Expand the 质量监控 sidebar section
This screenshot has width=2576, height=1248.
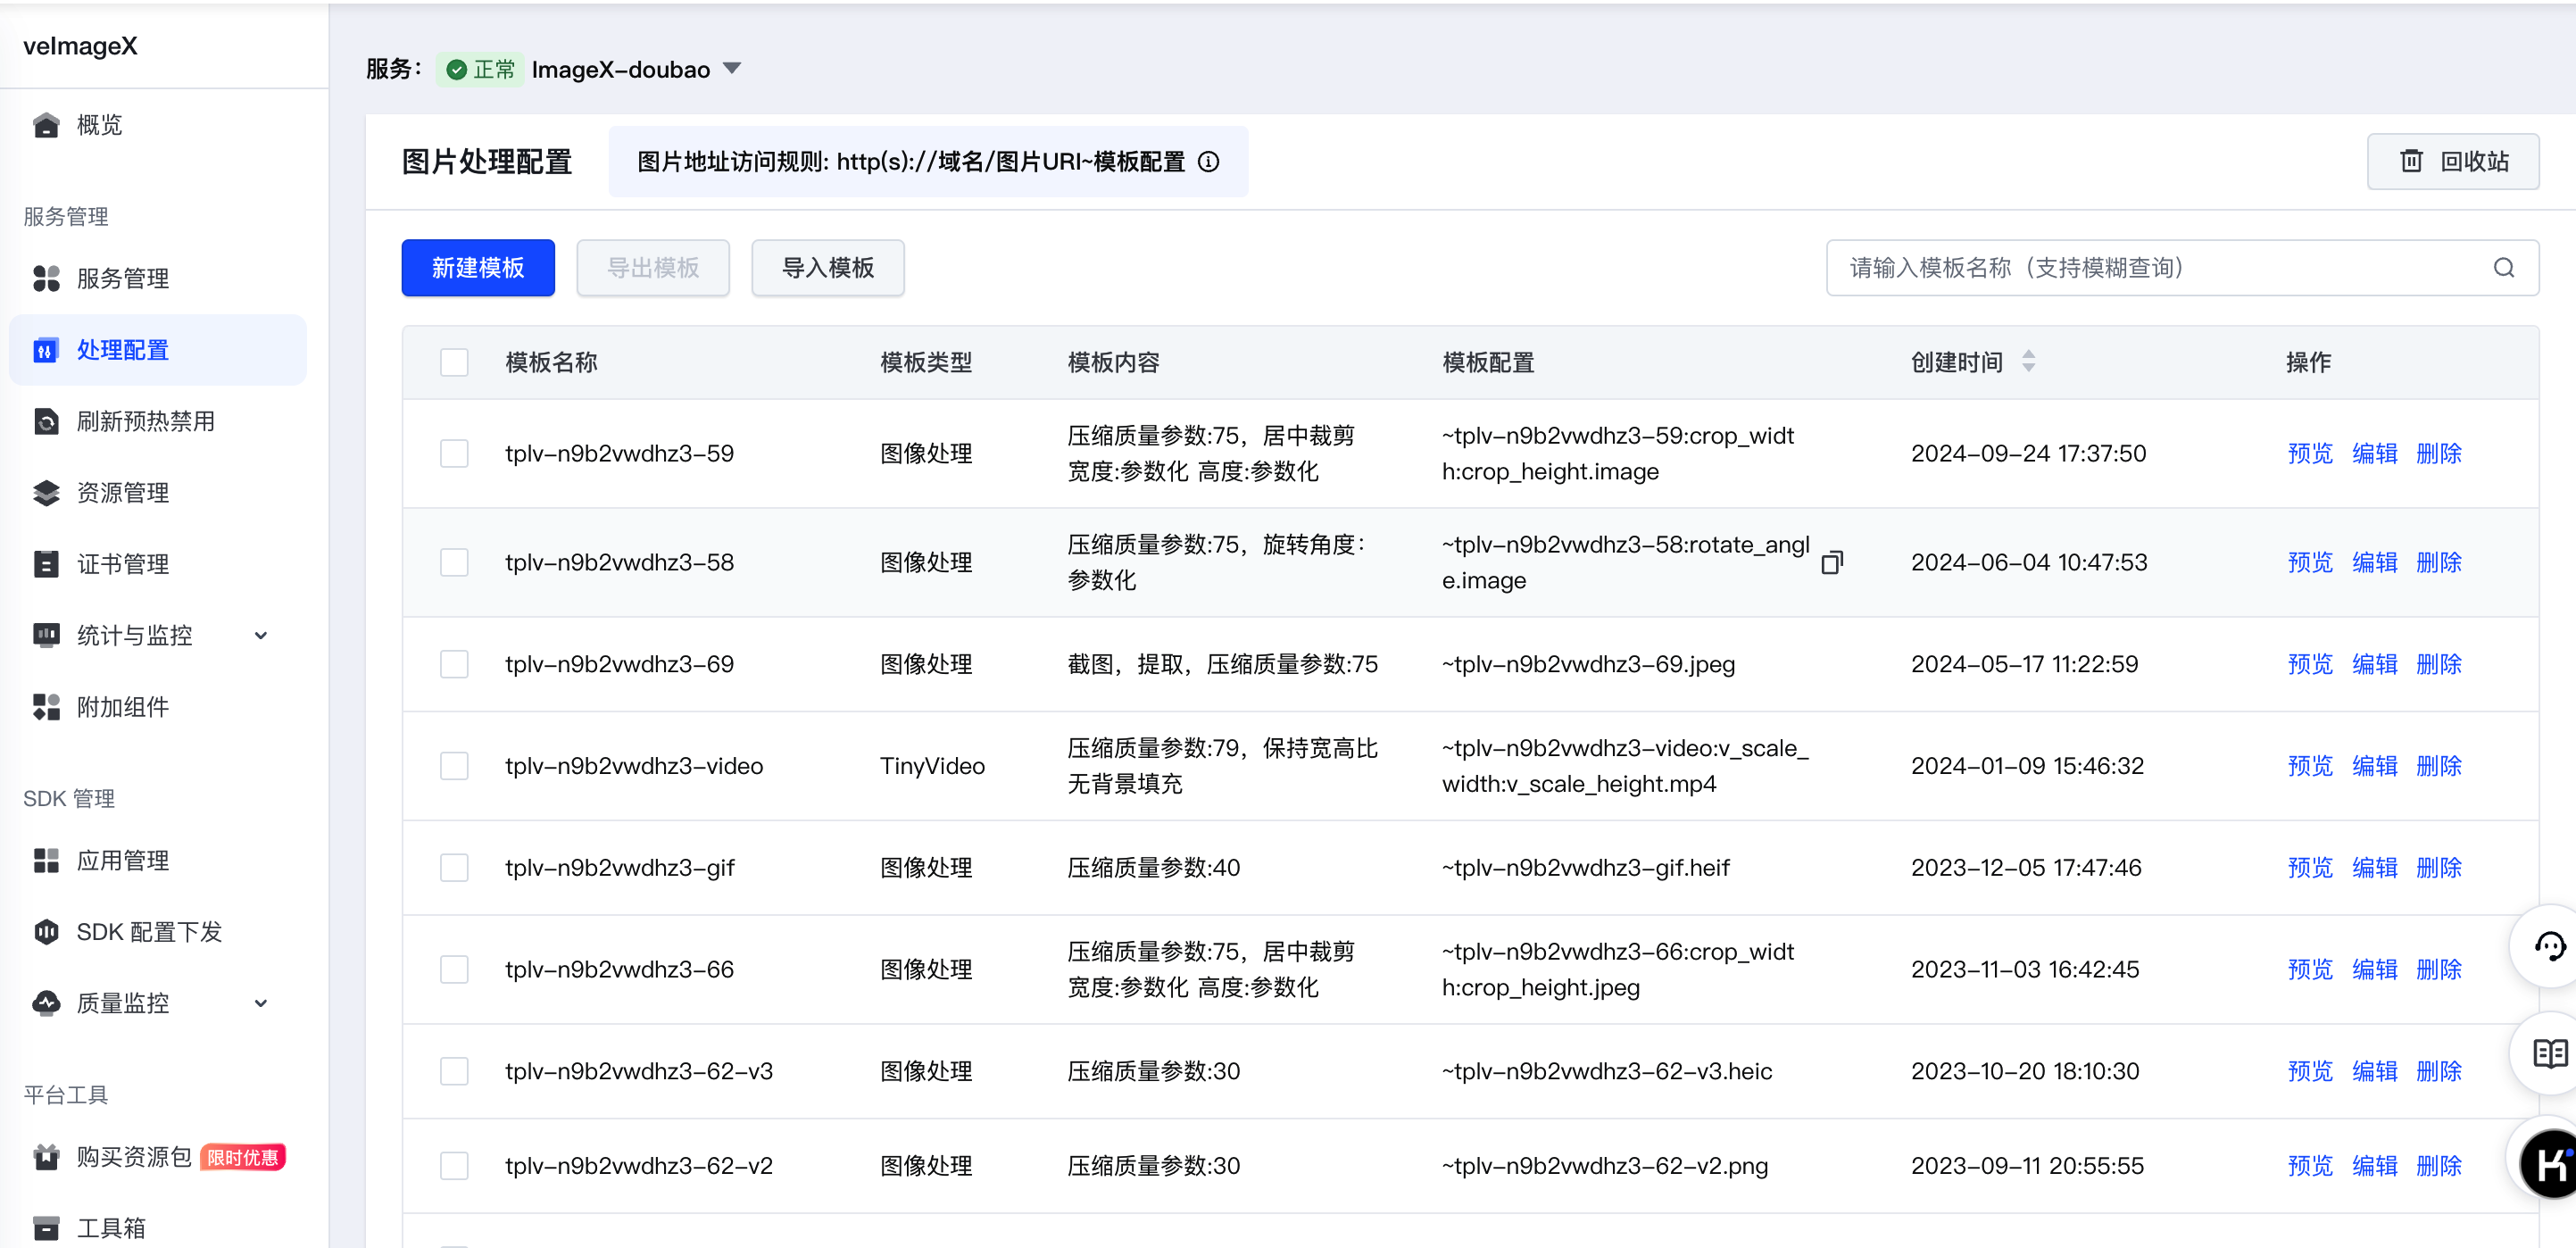(261, 1003)
